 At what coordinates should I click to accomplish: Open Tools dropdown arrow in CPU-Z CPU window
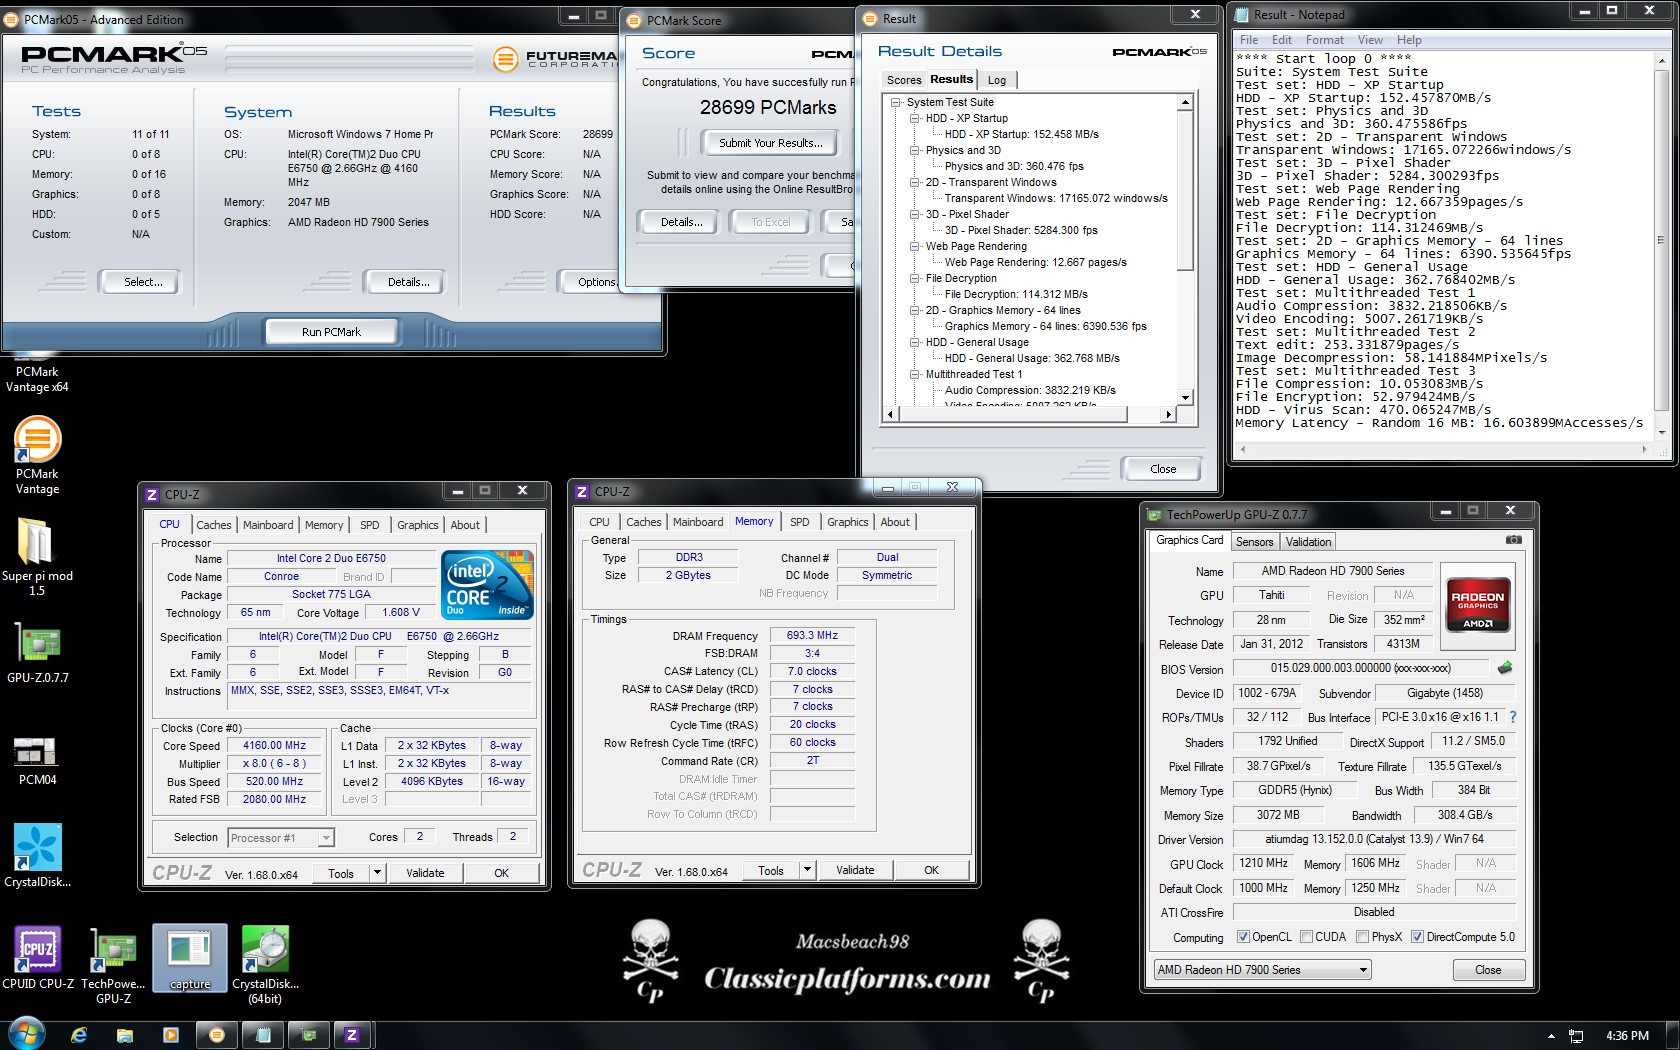click(x=377, y=873)
